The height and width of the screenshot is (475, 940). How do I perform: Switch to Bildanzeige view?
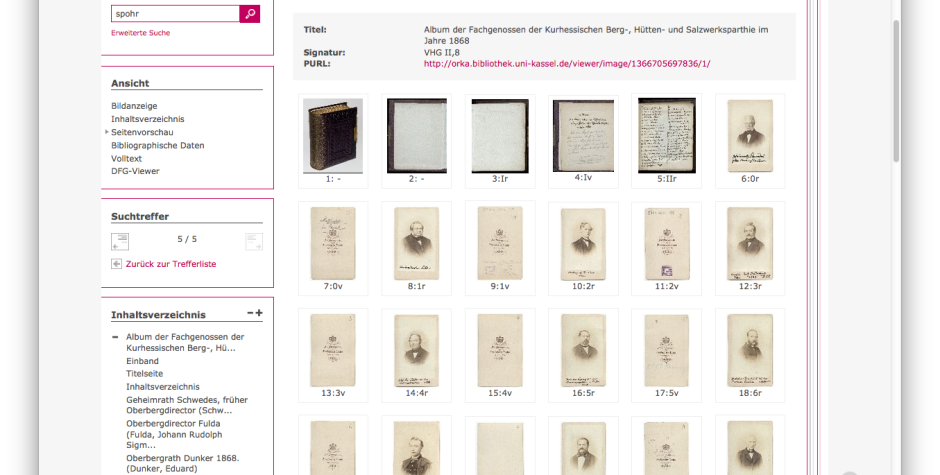point(134,106)
